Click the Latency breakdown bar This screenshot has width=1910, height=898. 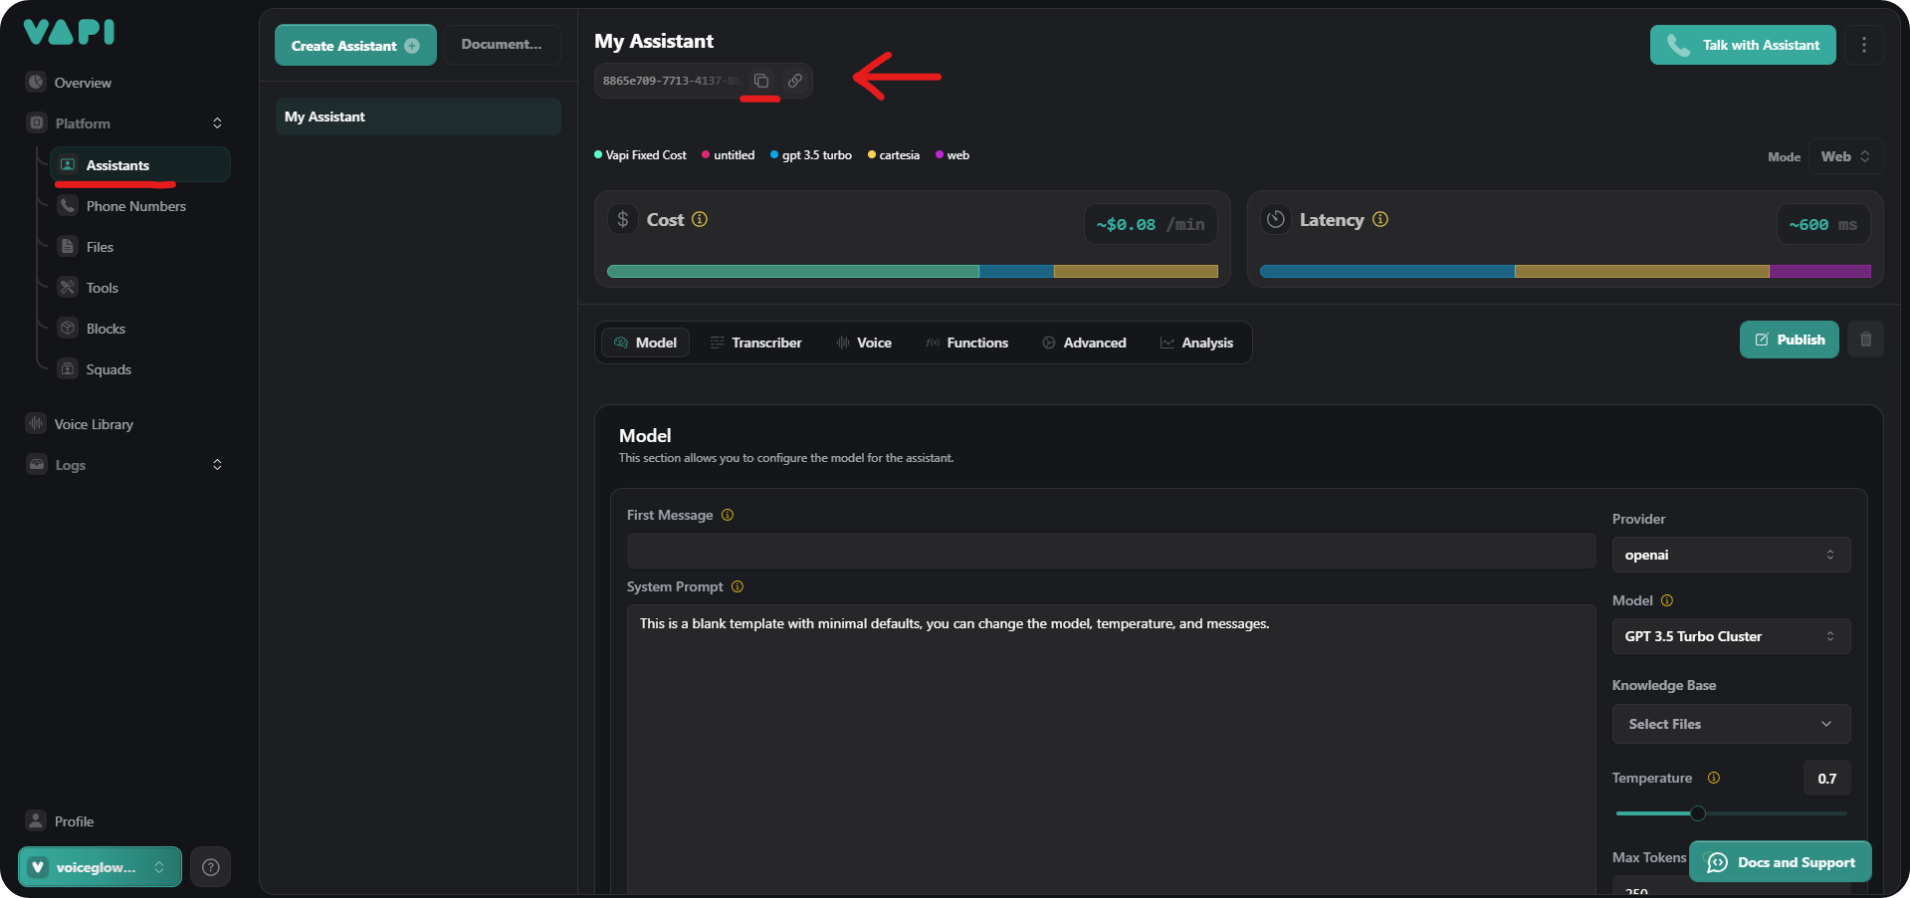pyautogui.click(x=1565, y=271)
